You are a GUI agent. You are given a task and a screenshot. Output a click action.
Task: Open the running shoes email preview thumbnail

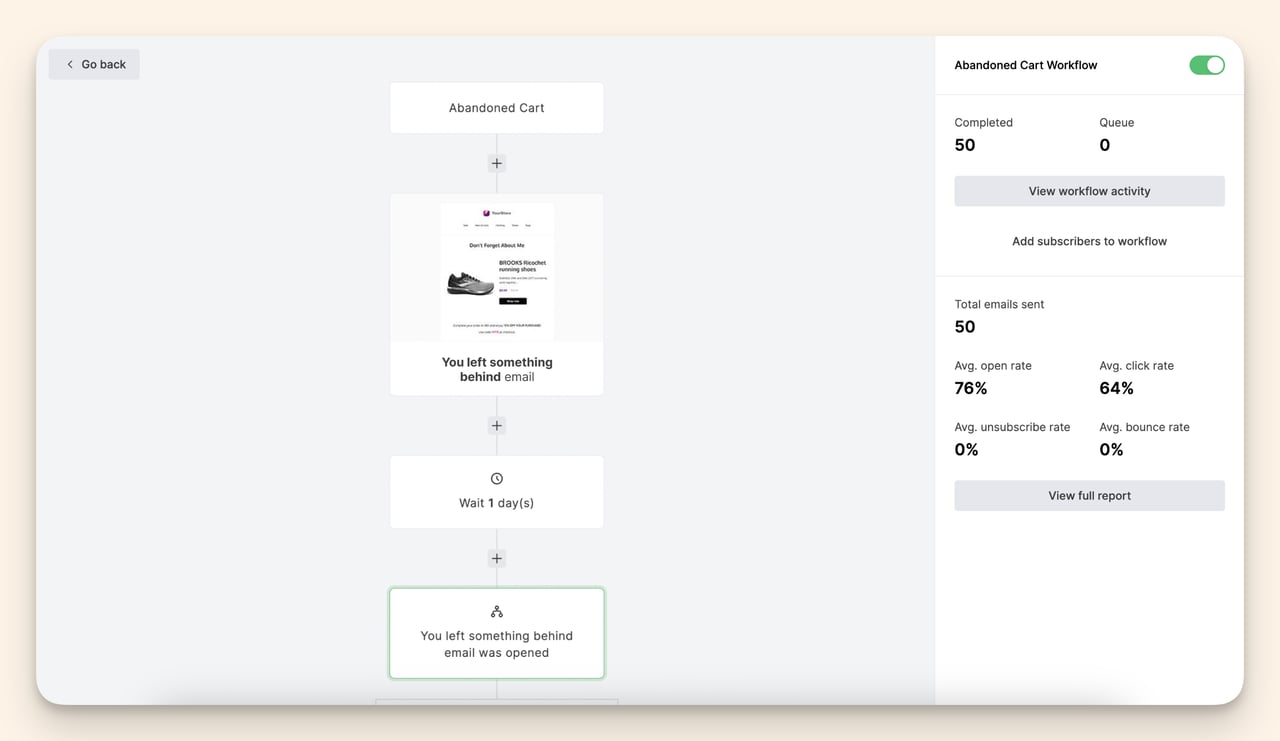pos(497,272)
